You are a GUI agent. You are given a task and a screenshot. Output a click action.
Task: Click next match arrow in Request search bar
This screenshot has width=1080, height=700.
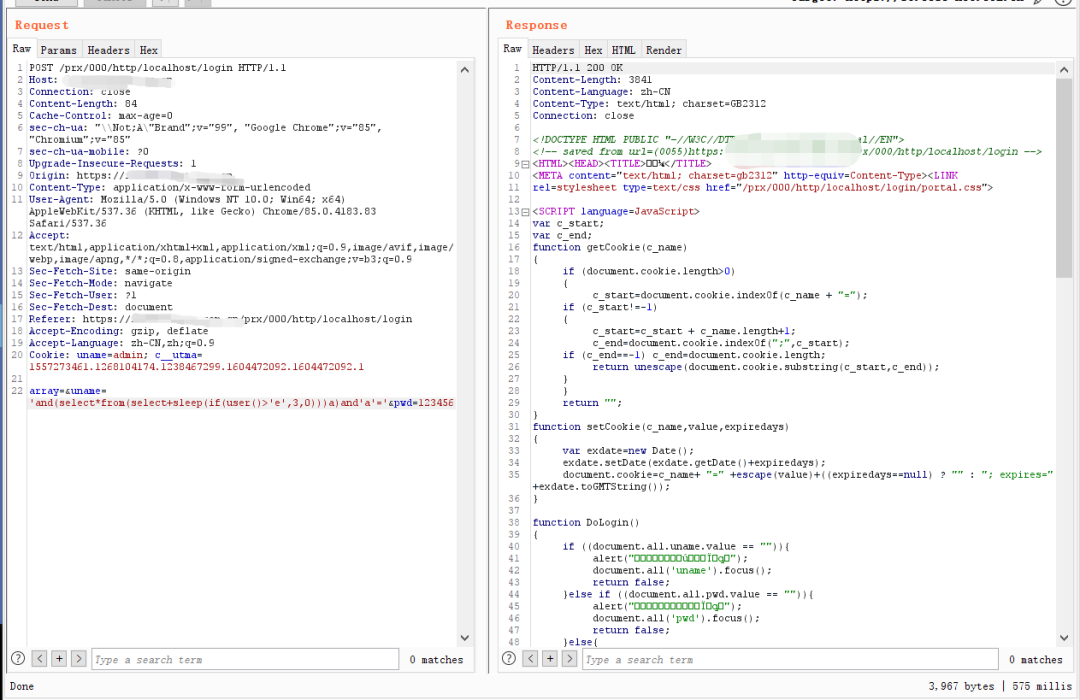pyautogui.click(x=79, y=659)
